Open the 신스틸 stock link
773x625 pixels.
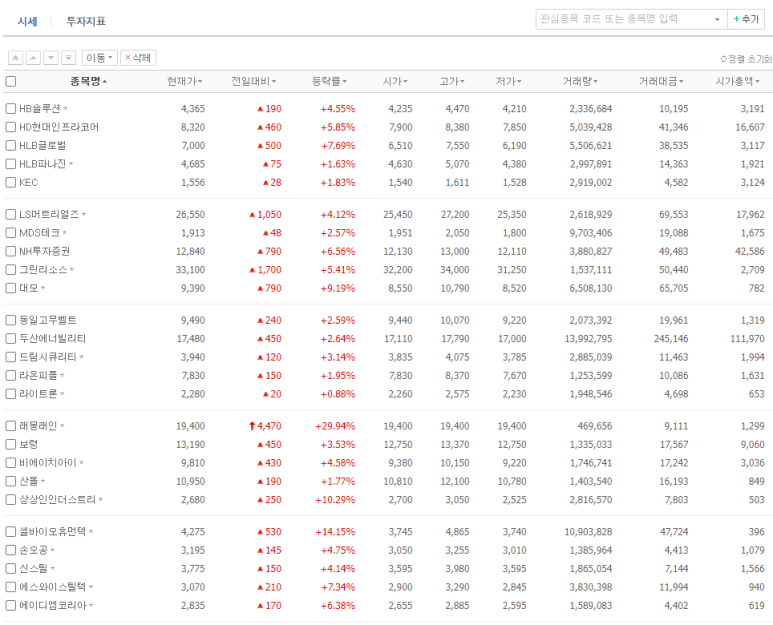point(34,569)
